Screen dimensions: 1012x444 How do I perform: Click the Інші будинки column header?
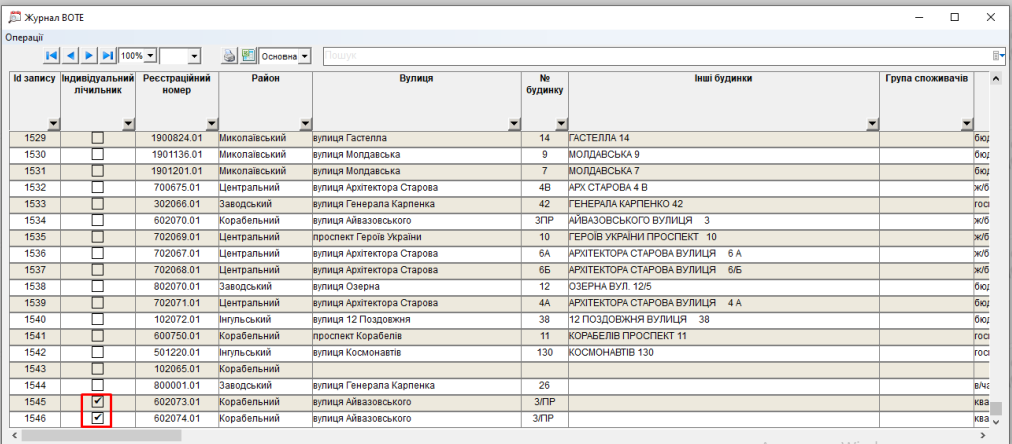click(724, 78)
